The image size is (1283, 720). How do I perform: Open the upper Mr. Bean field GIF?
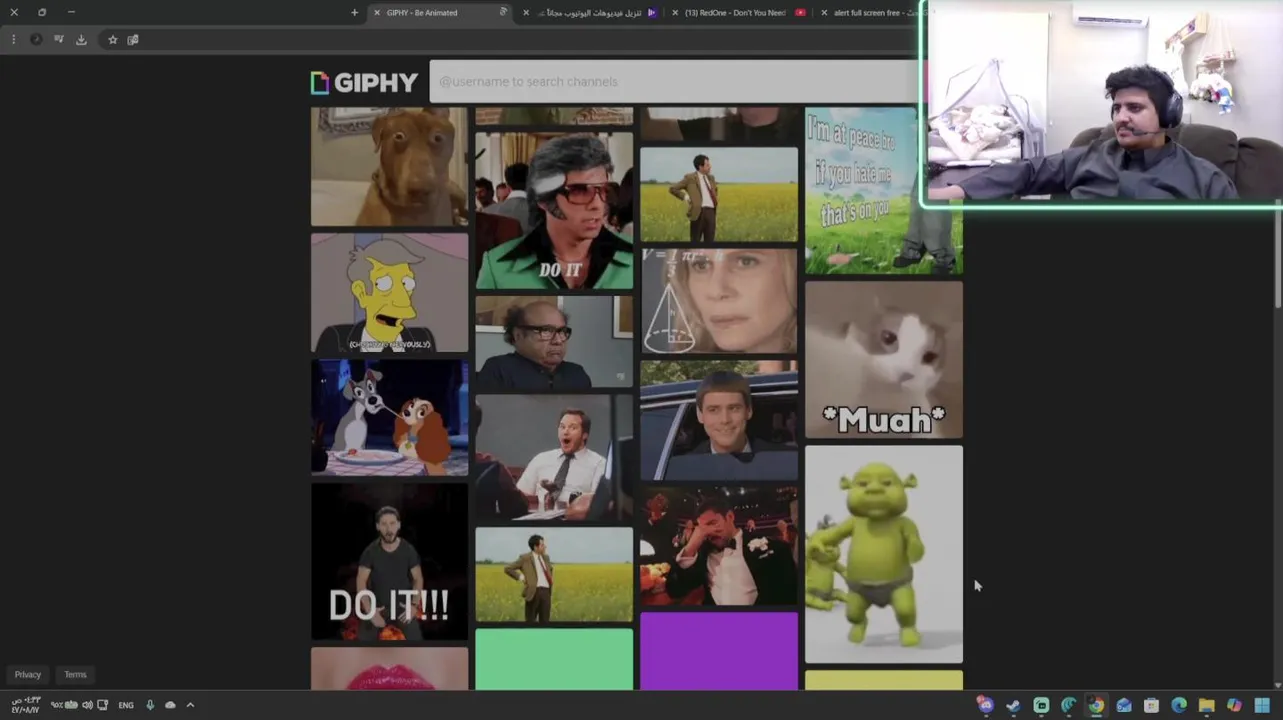(x=719, y=194)
